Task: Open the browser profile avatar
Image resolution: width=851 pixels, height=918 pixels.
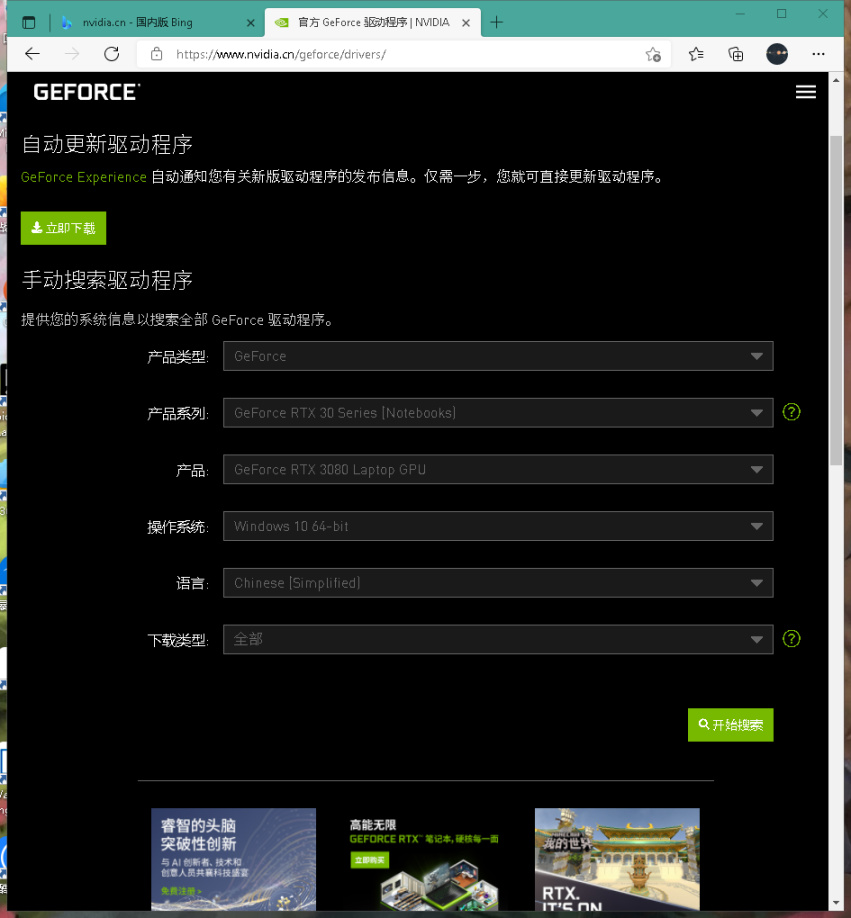Action: tap(777, 54)
